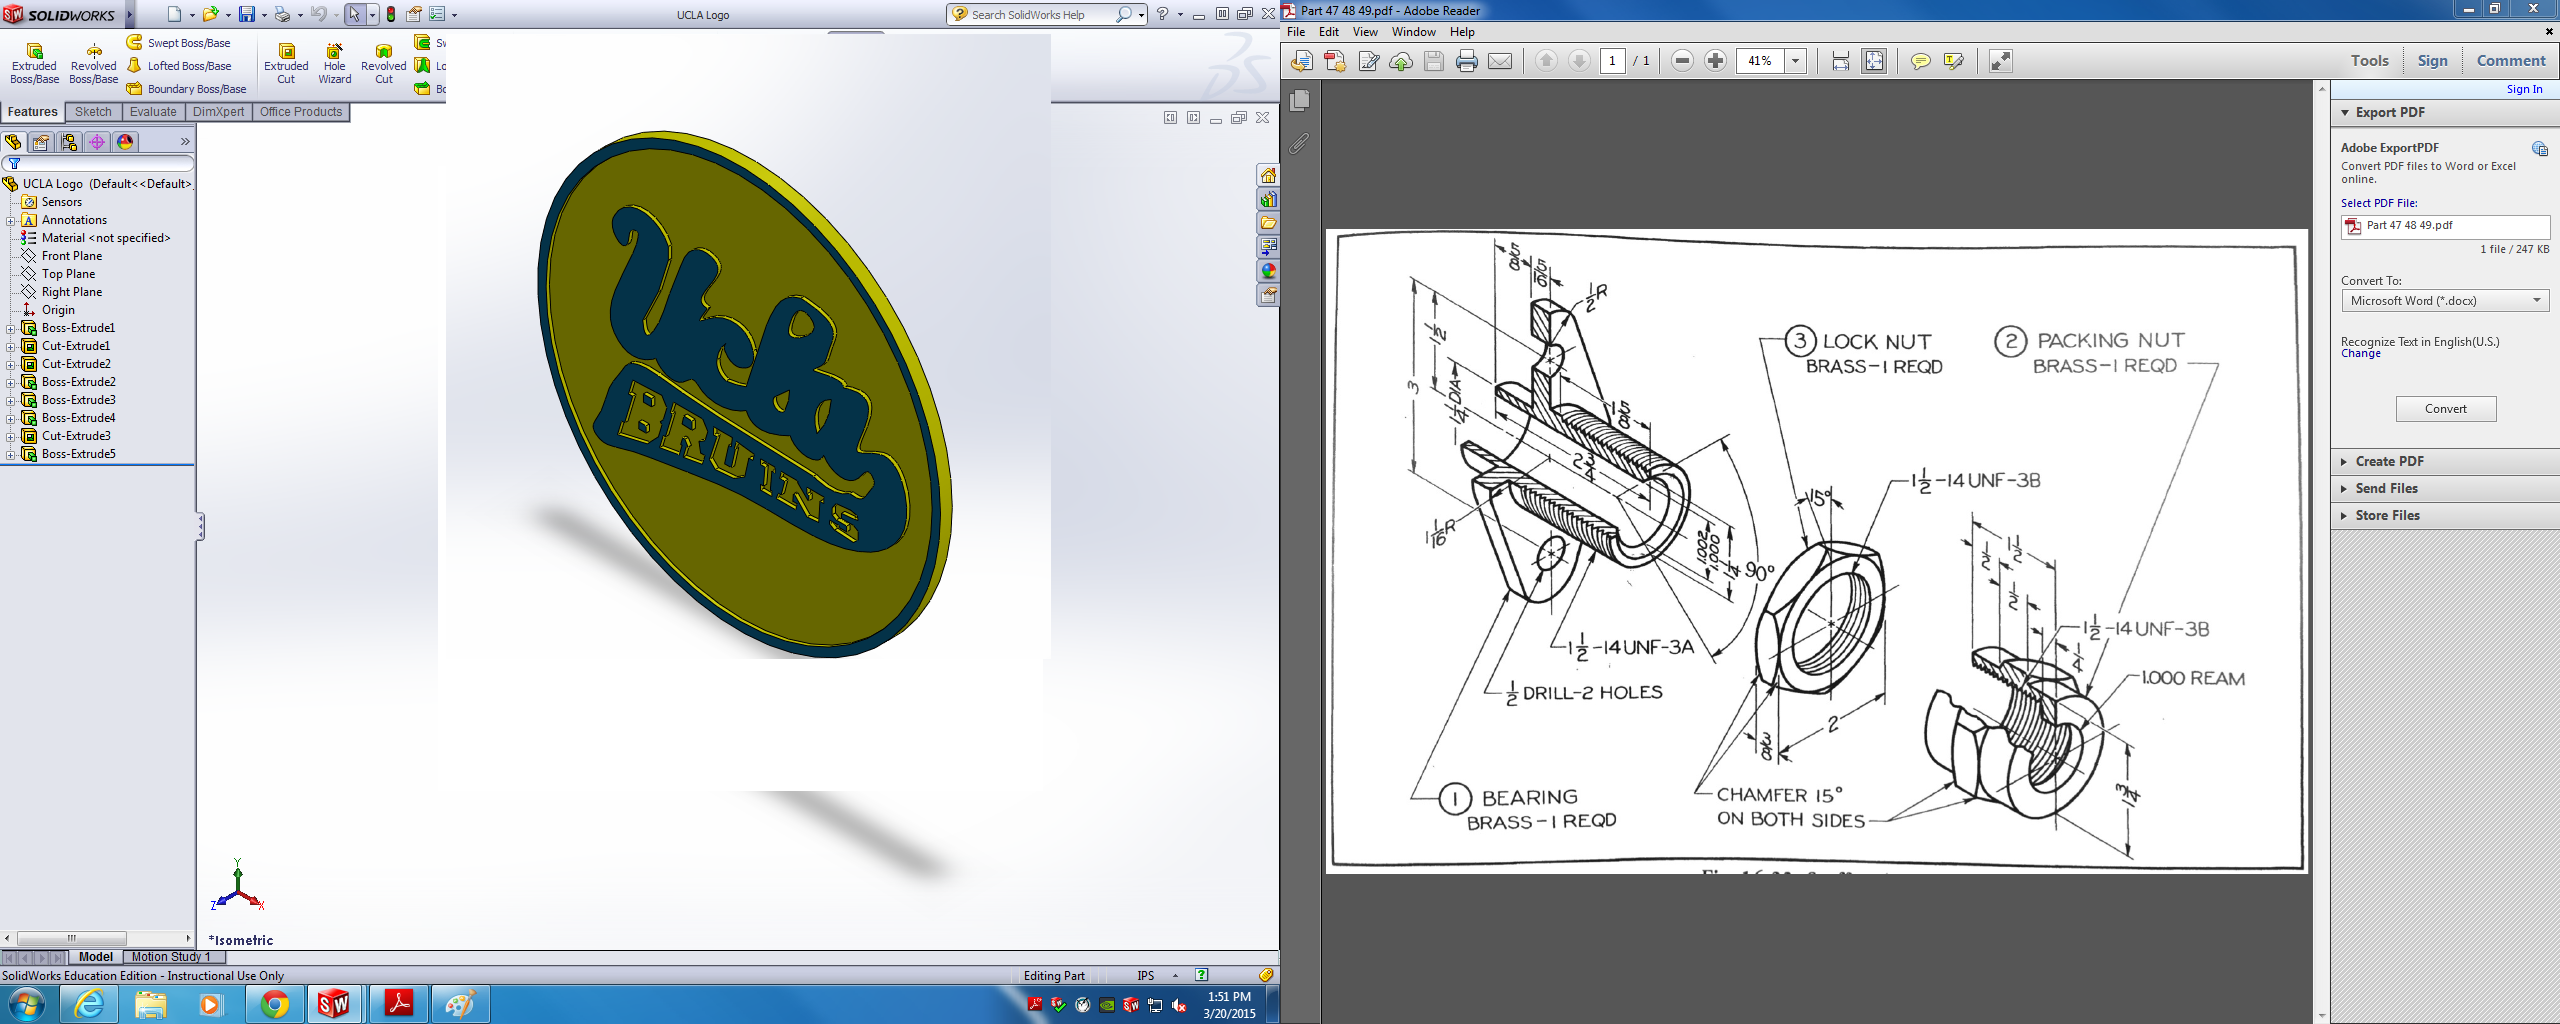Expand the Annotations folder in the feature tree
The height and width of the screenshot is (1024, 2560).
[x=10, y=220]
